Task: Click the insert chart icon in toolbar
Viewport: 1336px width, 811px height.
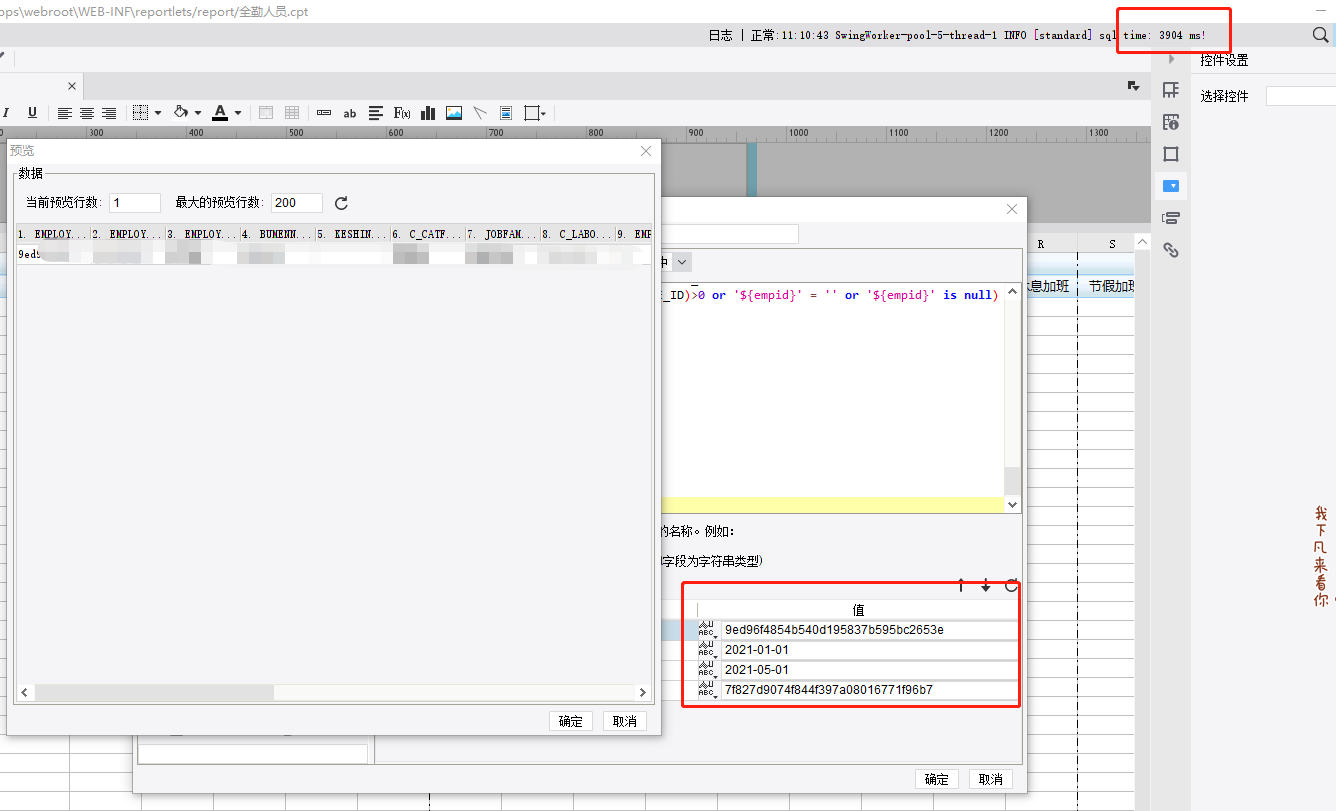Action: (428, 113)
